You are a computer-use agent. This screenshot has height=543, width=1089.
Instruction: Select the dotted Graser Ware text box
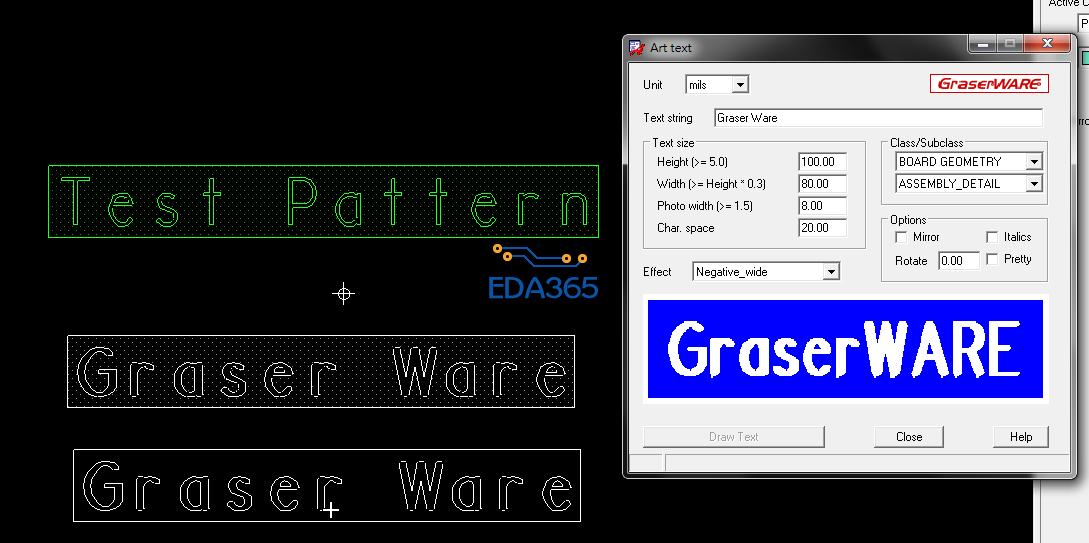(x=321, y=371)
